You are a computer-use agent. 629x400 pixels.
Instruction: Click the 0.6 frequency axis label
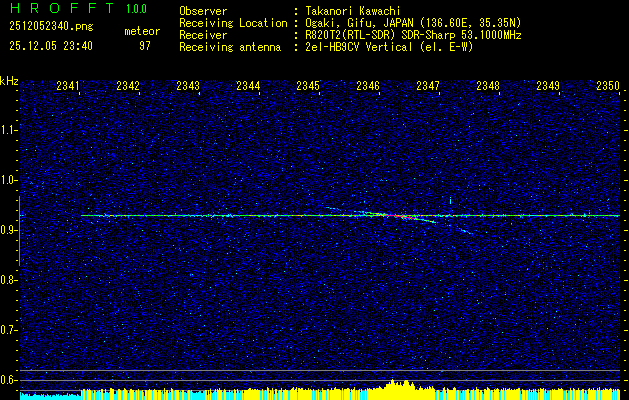point(9,379)
